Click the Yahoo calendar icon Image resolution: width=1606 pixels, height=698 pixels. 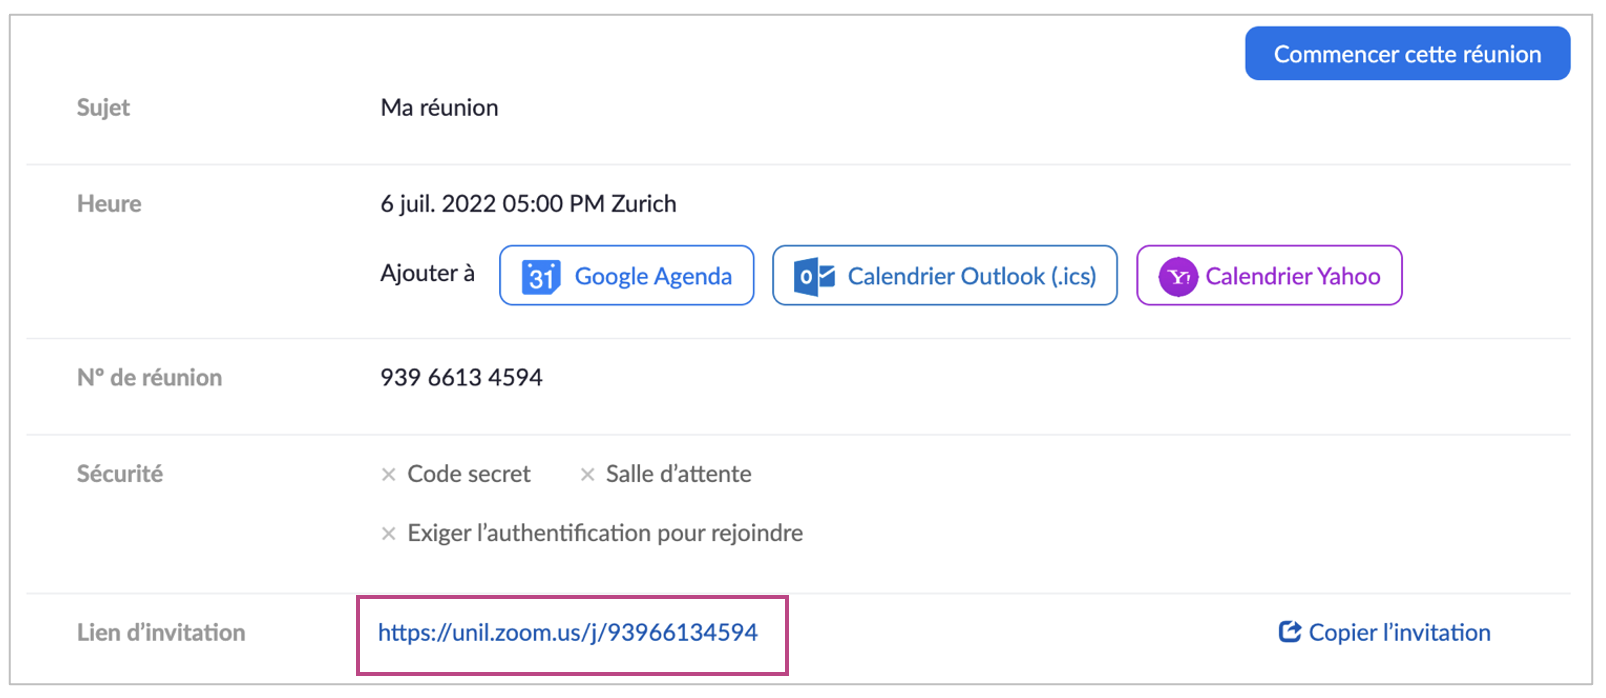click(x=1178, y=277)
